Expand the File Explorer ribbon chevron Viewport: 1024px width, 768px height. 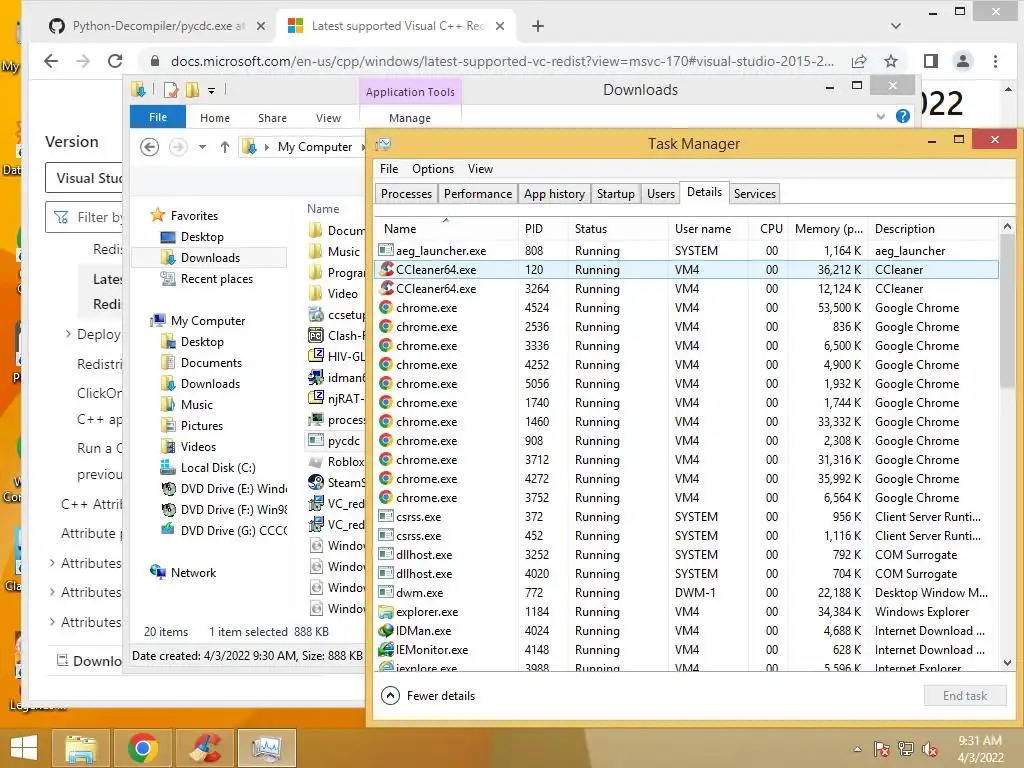tap(880, 116)
